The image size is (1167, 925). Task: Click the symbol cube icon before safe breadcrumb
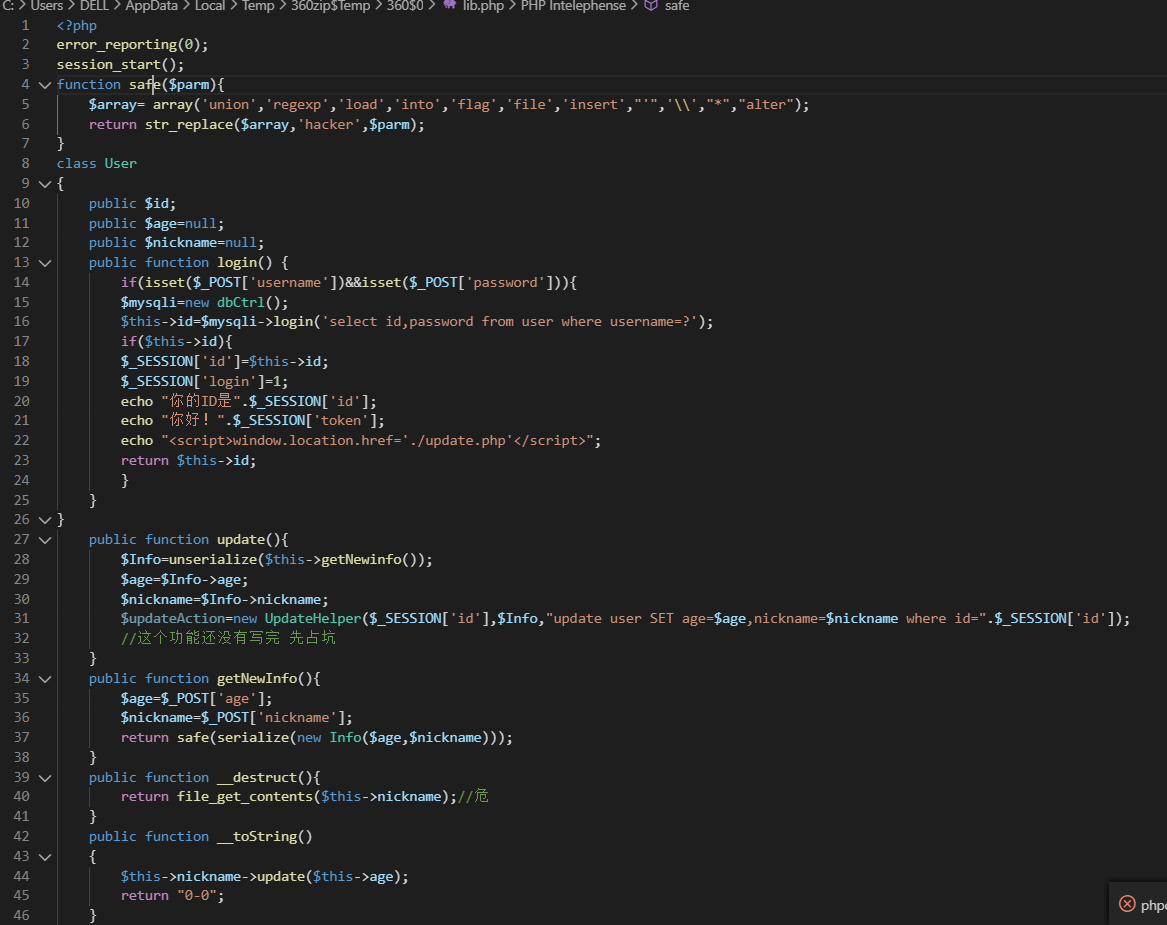click(x=651, y=5)
